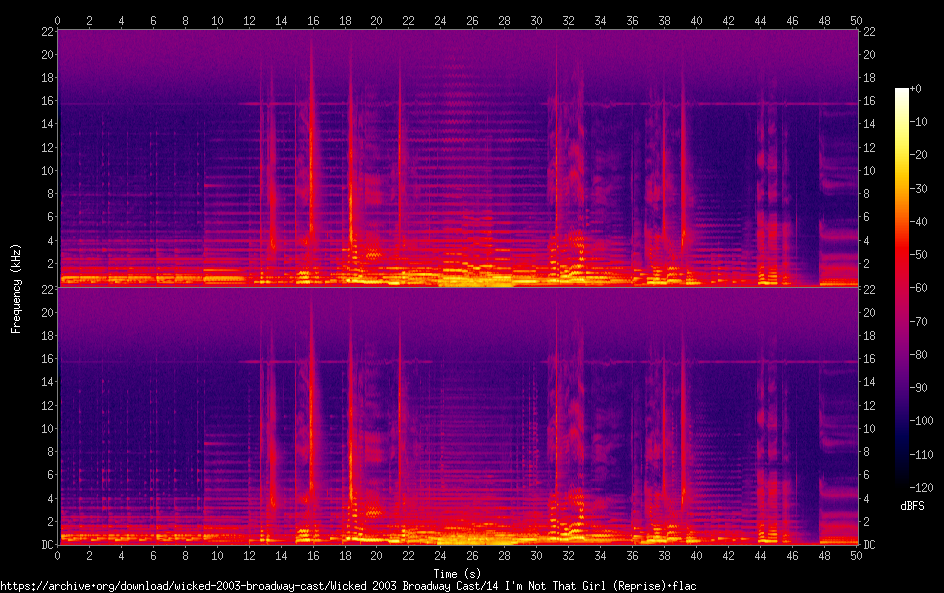Viewport: 944px width, 593px height.
Task: Click the 10 kHz label on the lower-right frequency axis
Action: pyautogui.click(x=870, y=428)
